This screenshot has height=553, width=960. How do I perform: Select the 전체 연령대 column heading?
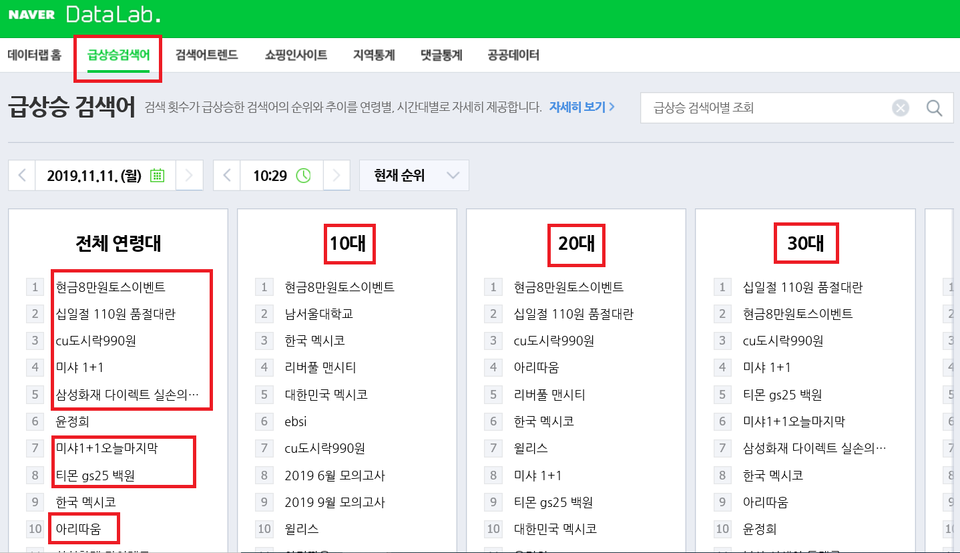coord(118,244)
